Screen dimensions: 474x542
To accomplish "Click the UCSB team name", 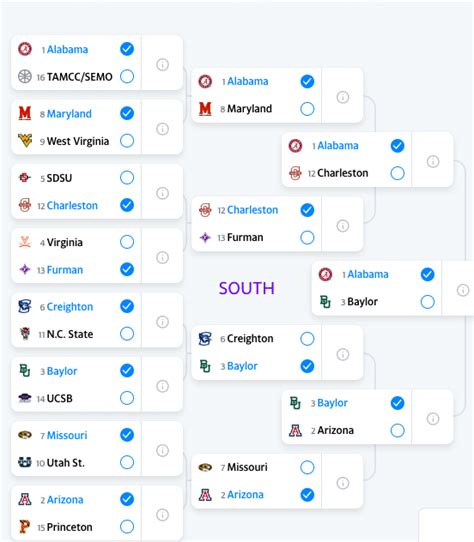I will click(59, 398).
